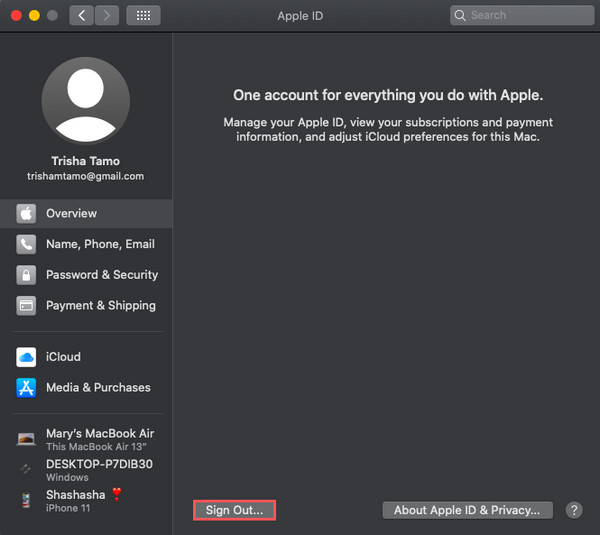Click the App Store icon for Media & Purchases
Viewport: 600px width, 535px height.
click(26, 388)
